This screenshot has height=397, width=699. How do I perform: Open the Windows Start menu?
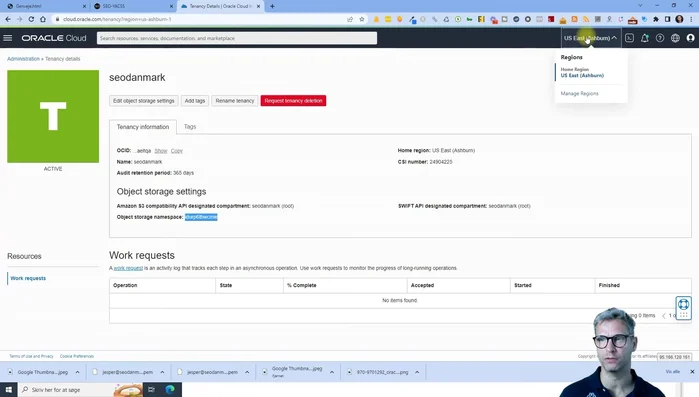(x=8, y=389)
